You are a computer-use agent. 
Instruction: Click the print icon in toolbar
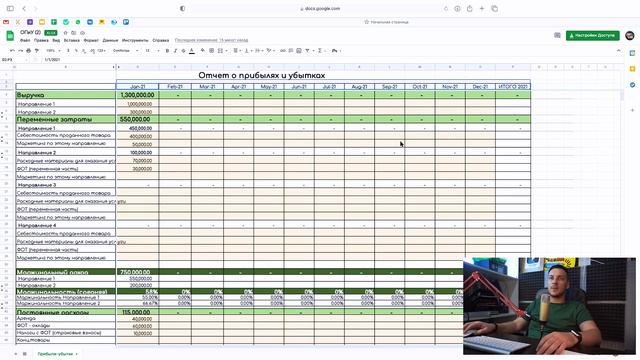[x=29, y=51]
